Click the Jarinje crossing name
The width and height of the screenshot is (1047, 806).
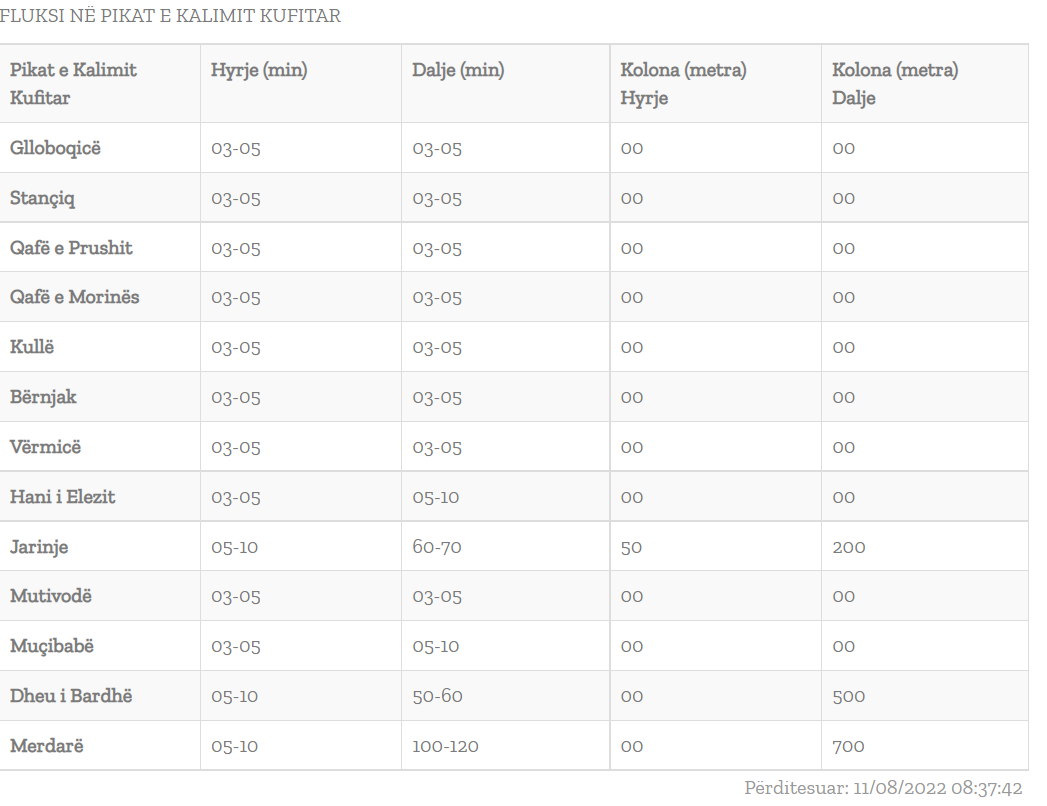39,547
